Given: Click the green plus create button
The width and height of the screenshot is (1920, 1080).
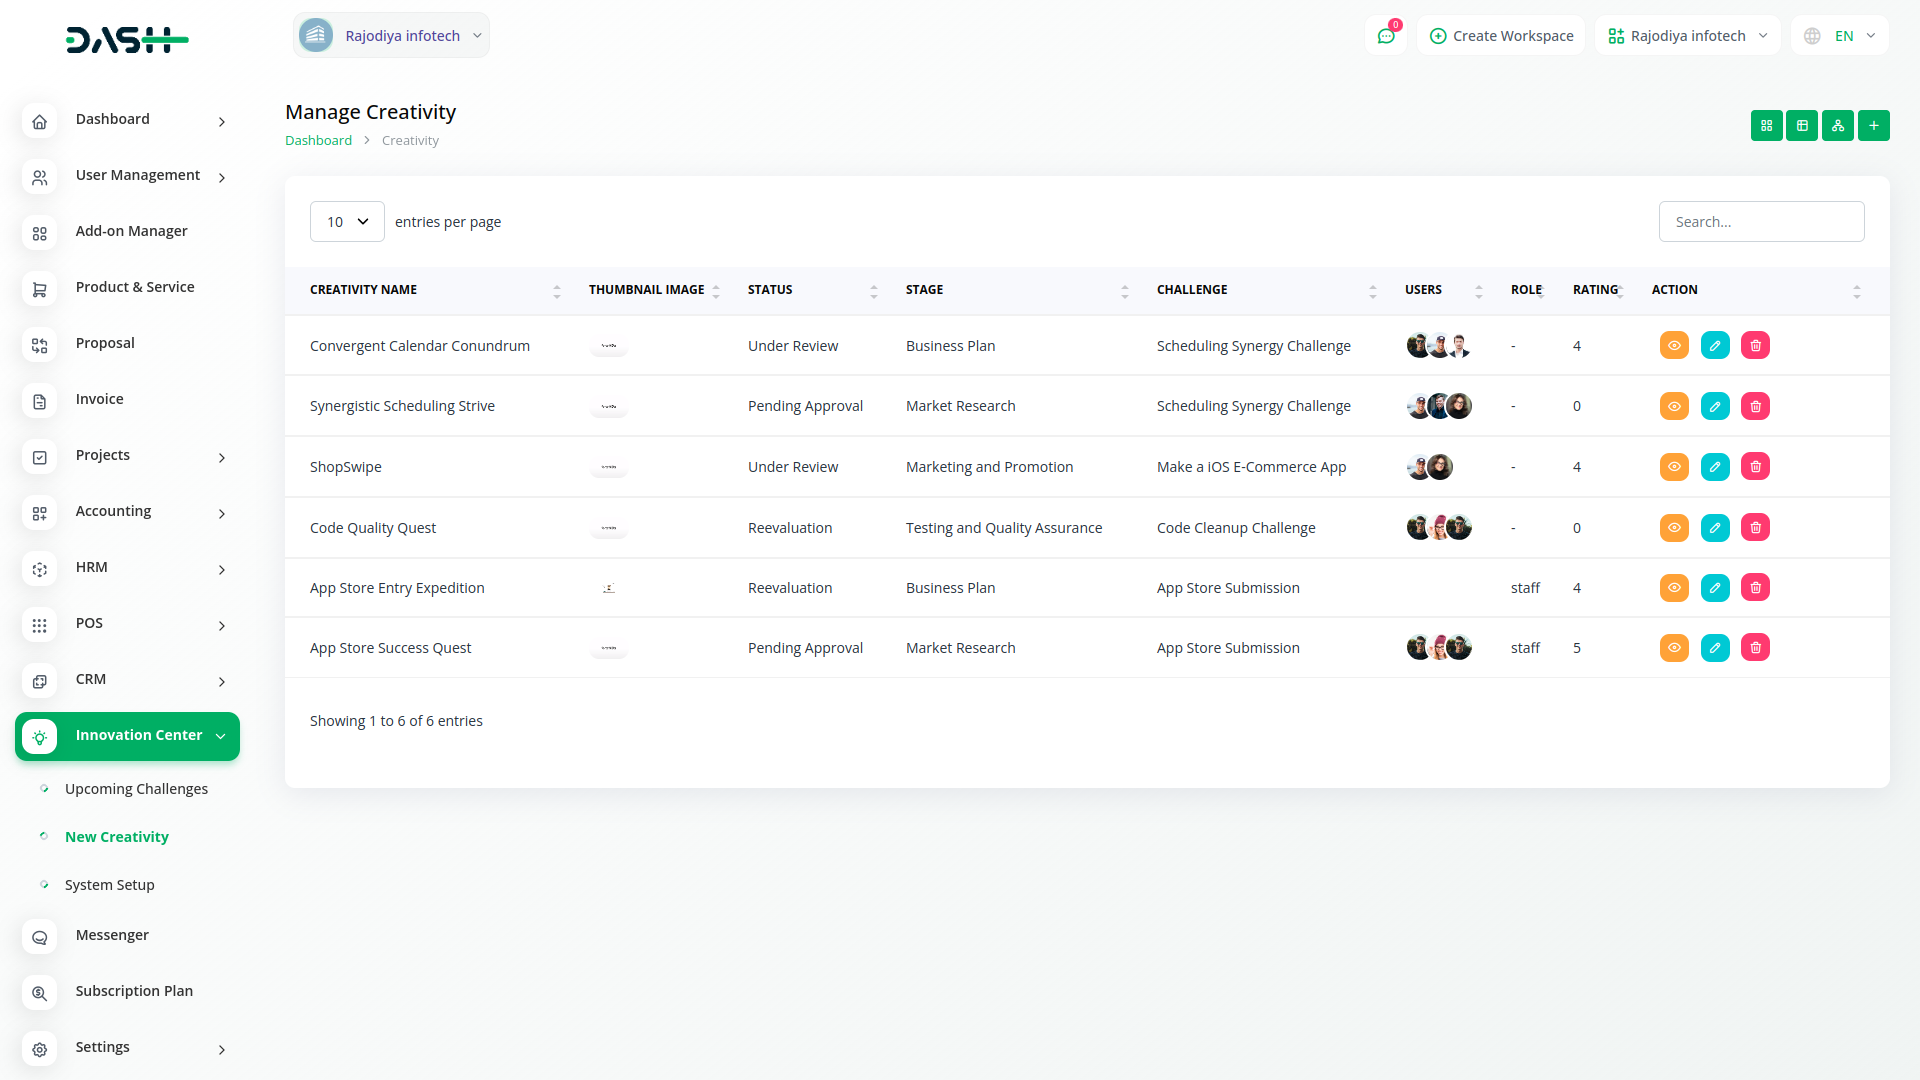Looking at the screenshot, I should tap(1873, 126).
